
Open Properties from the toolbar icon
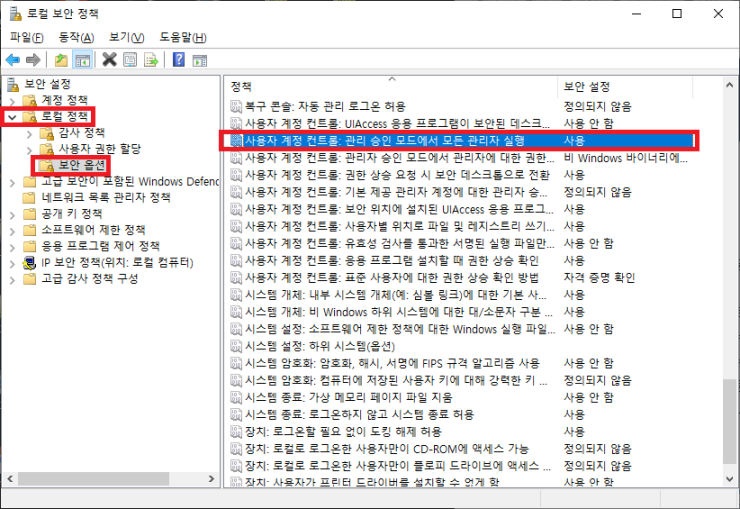(132, 59)
